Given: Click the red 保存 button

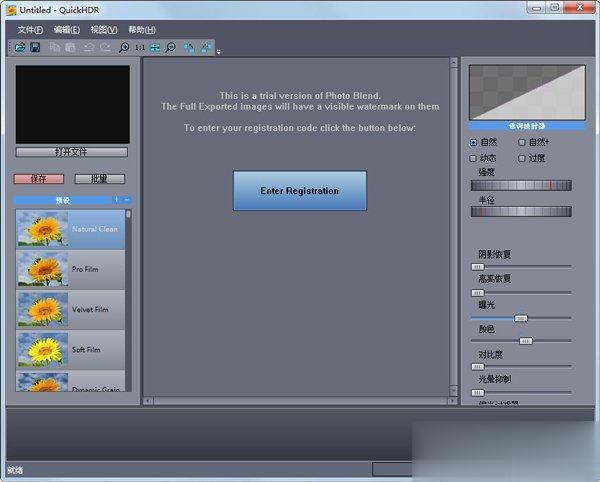Looking at the screenshot, I should [39, 179].
